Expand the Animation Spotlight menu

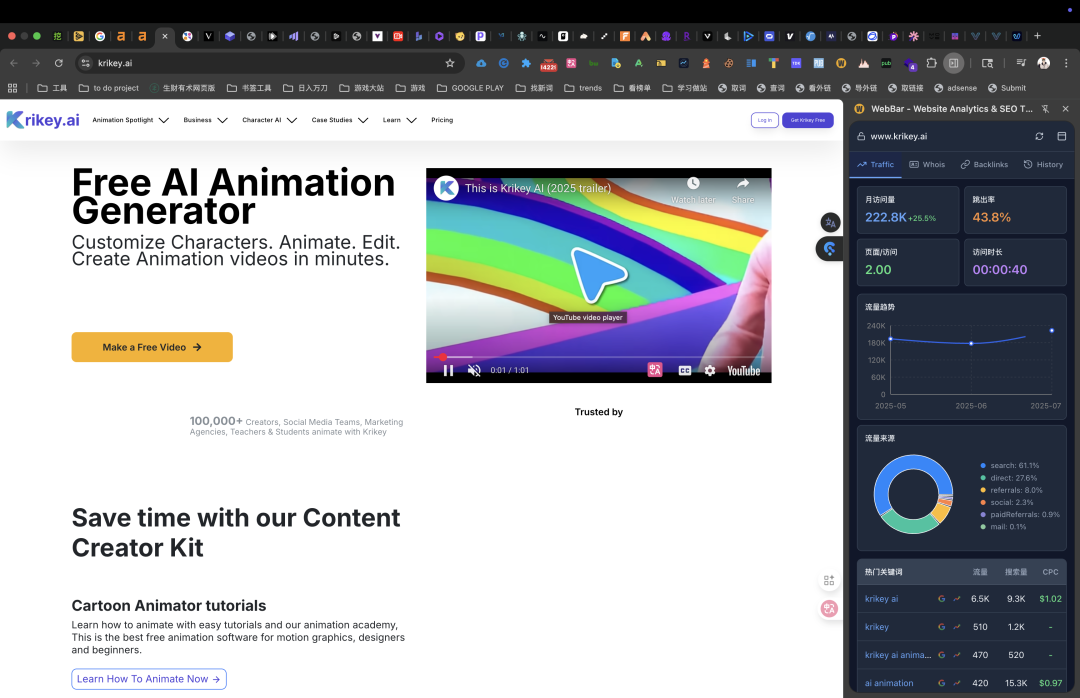[130, 120]
